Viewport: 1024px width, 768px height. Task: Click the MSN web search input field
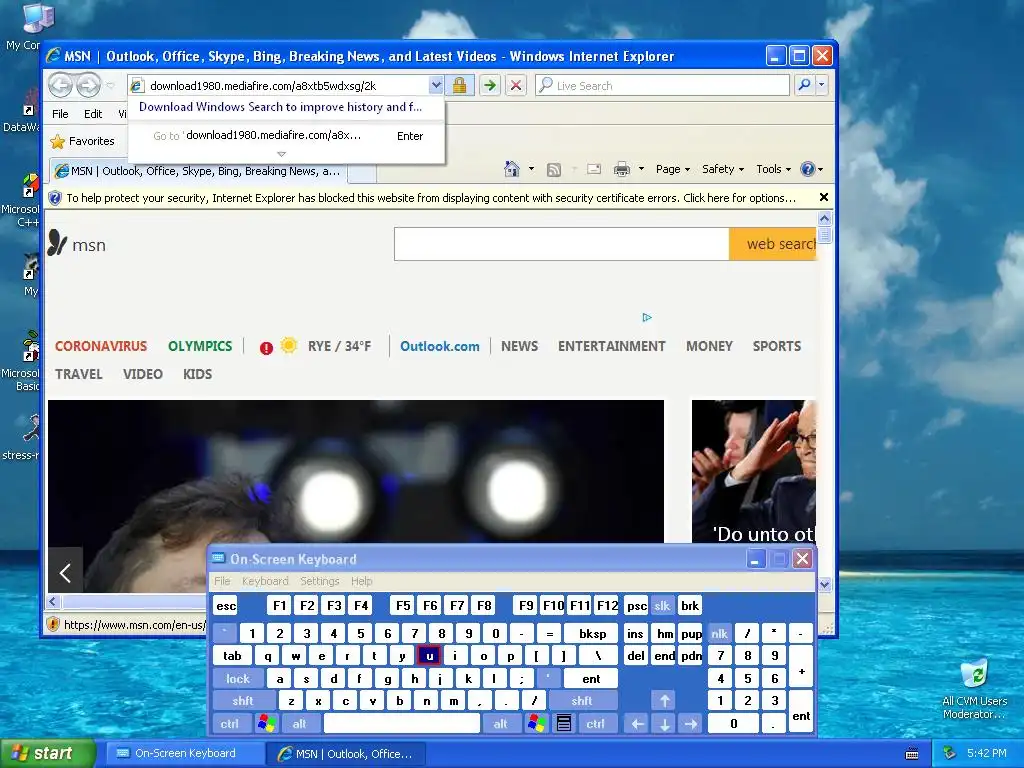562,244
